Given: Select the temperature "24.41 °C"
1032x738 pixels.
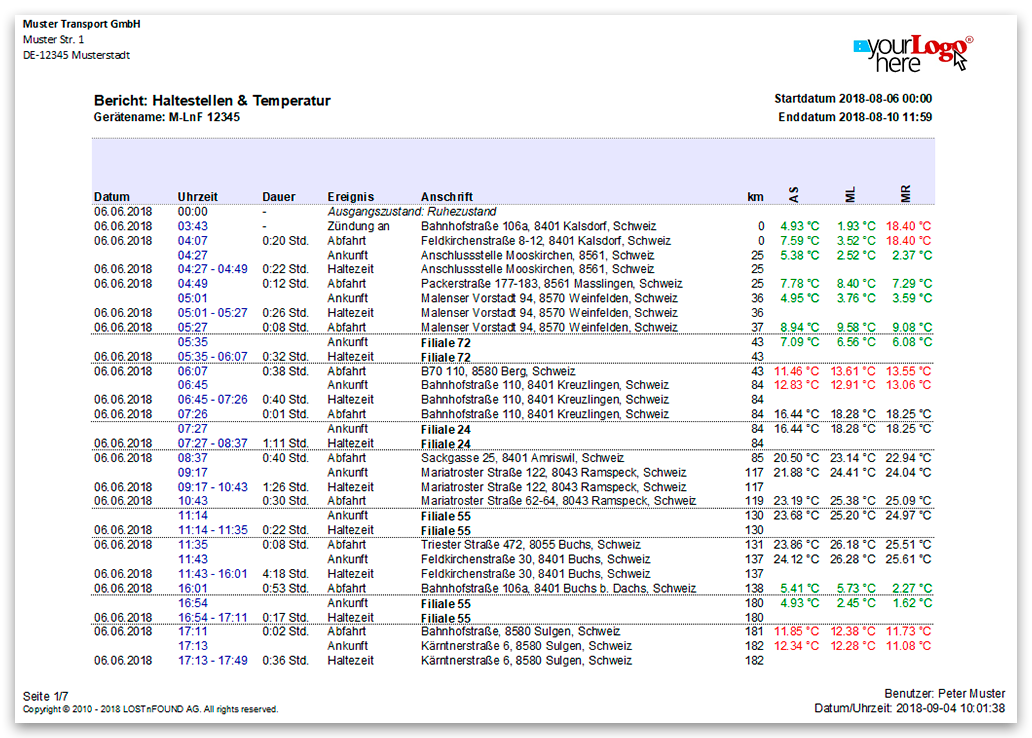Looking at the screenshot, I should 853,473.
